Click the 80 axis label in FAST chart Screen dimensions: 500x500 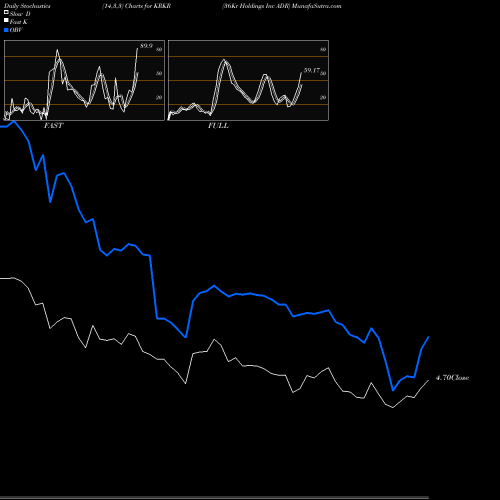coord(159,49)
